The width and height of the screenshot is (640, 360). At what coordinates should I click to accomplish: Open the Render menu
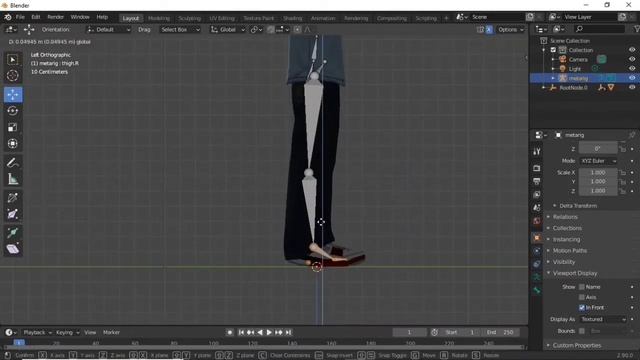(x=56, y=17)
